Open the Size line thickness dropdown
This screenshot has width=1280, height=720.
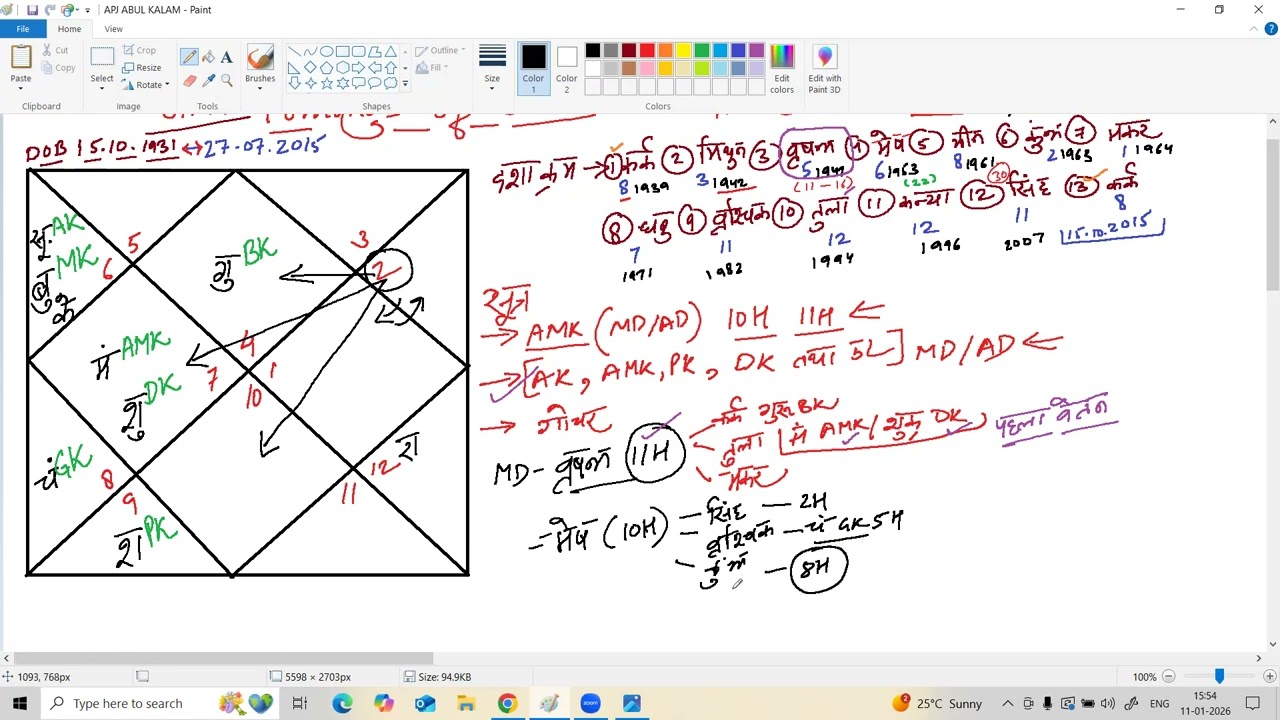(x=492, y=69)
